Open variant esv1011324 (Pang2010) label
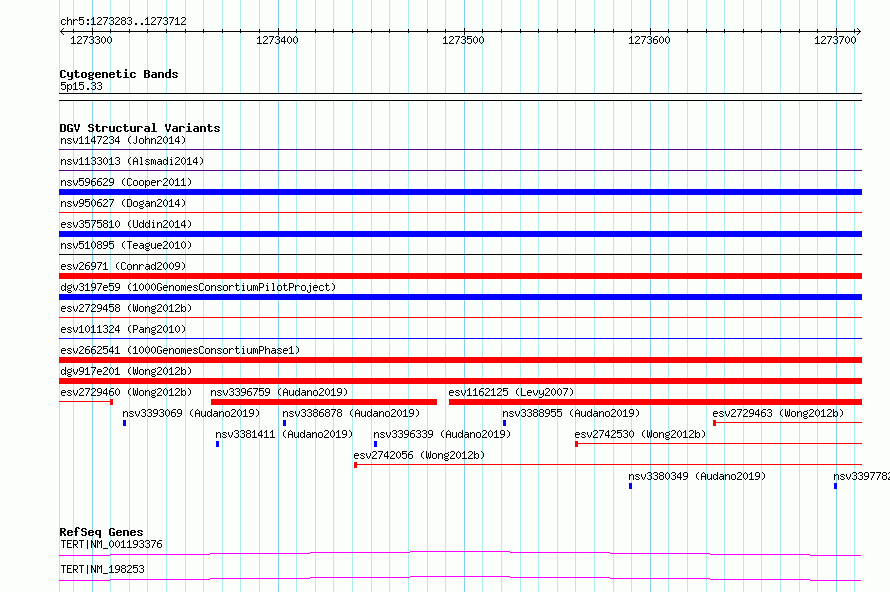890x592 pixels. [123, 329]
